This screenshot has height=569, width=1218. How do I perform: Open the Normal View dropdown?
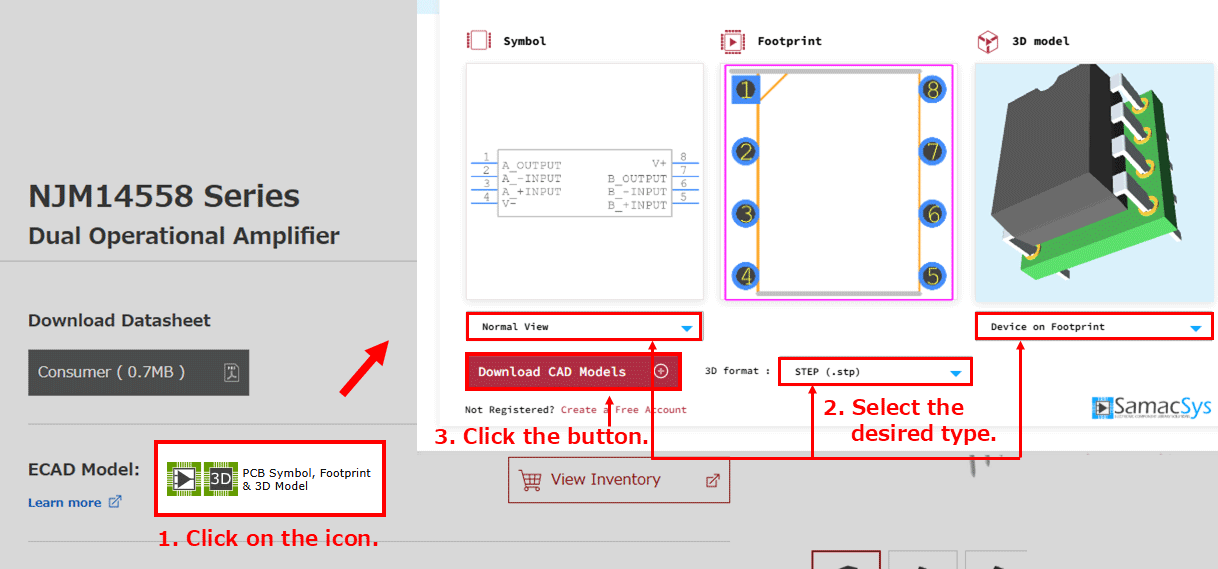click(584, 327)
